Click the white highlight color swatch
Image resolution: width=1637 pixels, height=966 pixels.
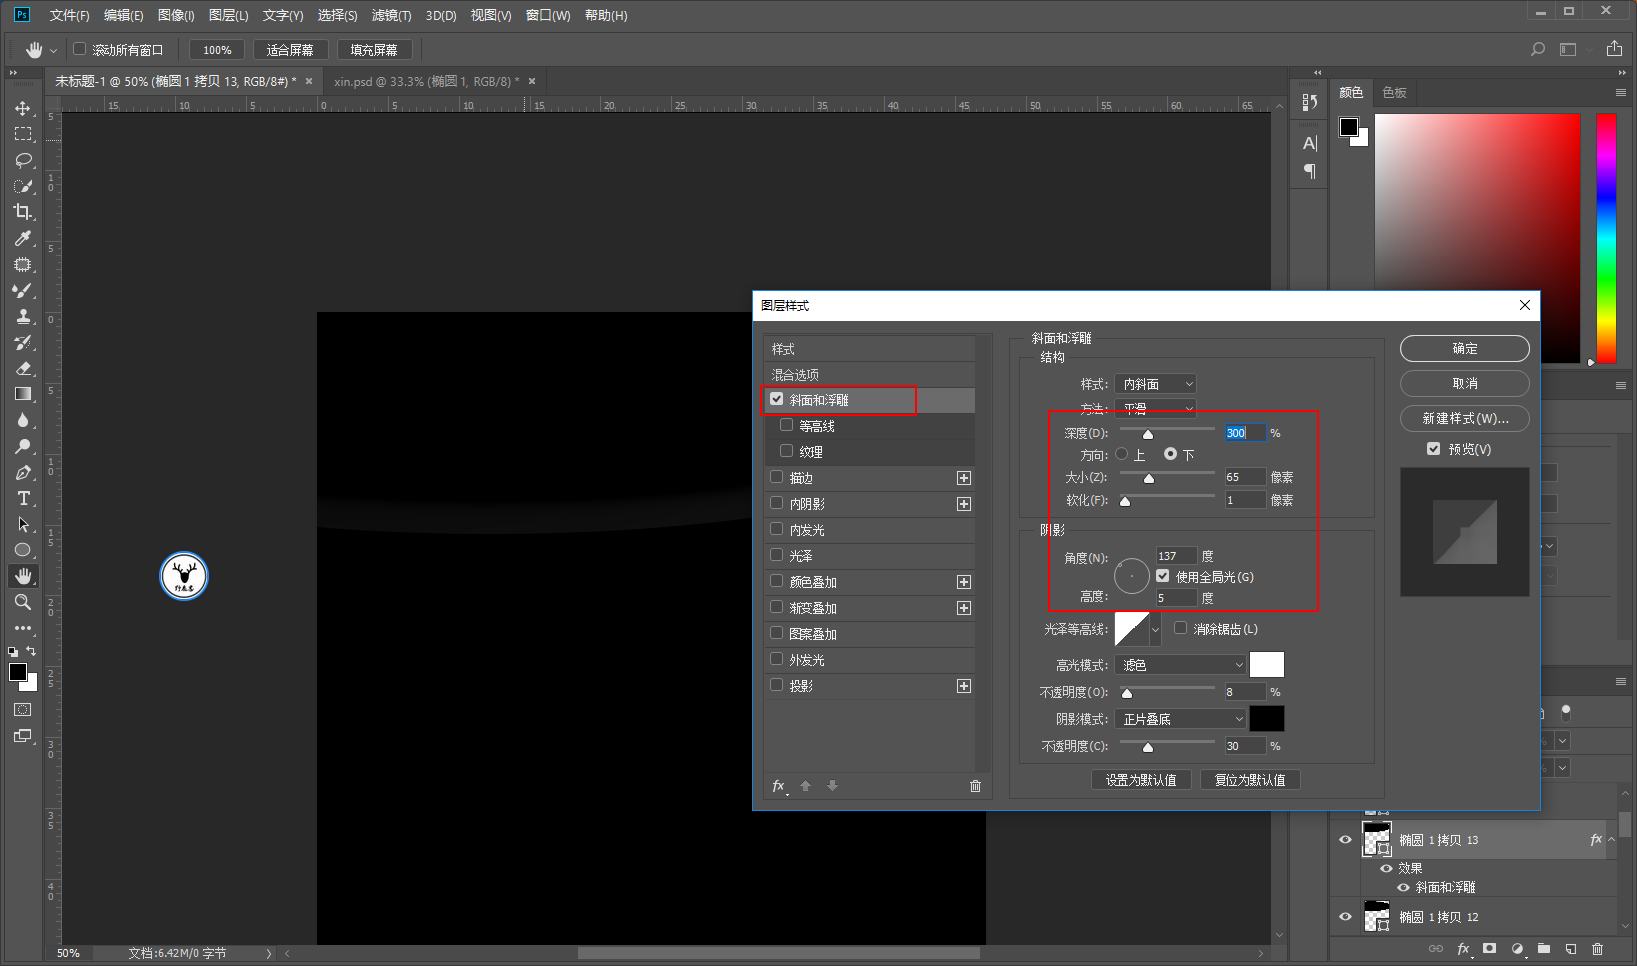point(1267,665)
